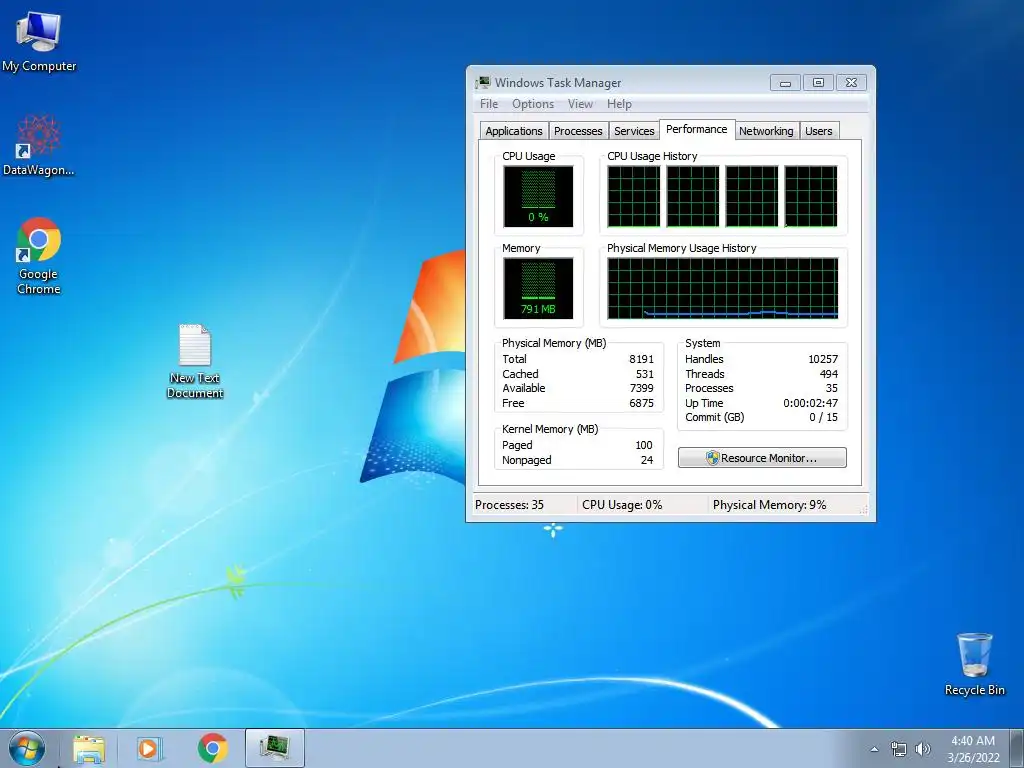Switch to the Services tab
1024x768 pixels.
pyautogui.click(x=634, y=131)
